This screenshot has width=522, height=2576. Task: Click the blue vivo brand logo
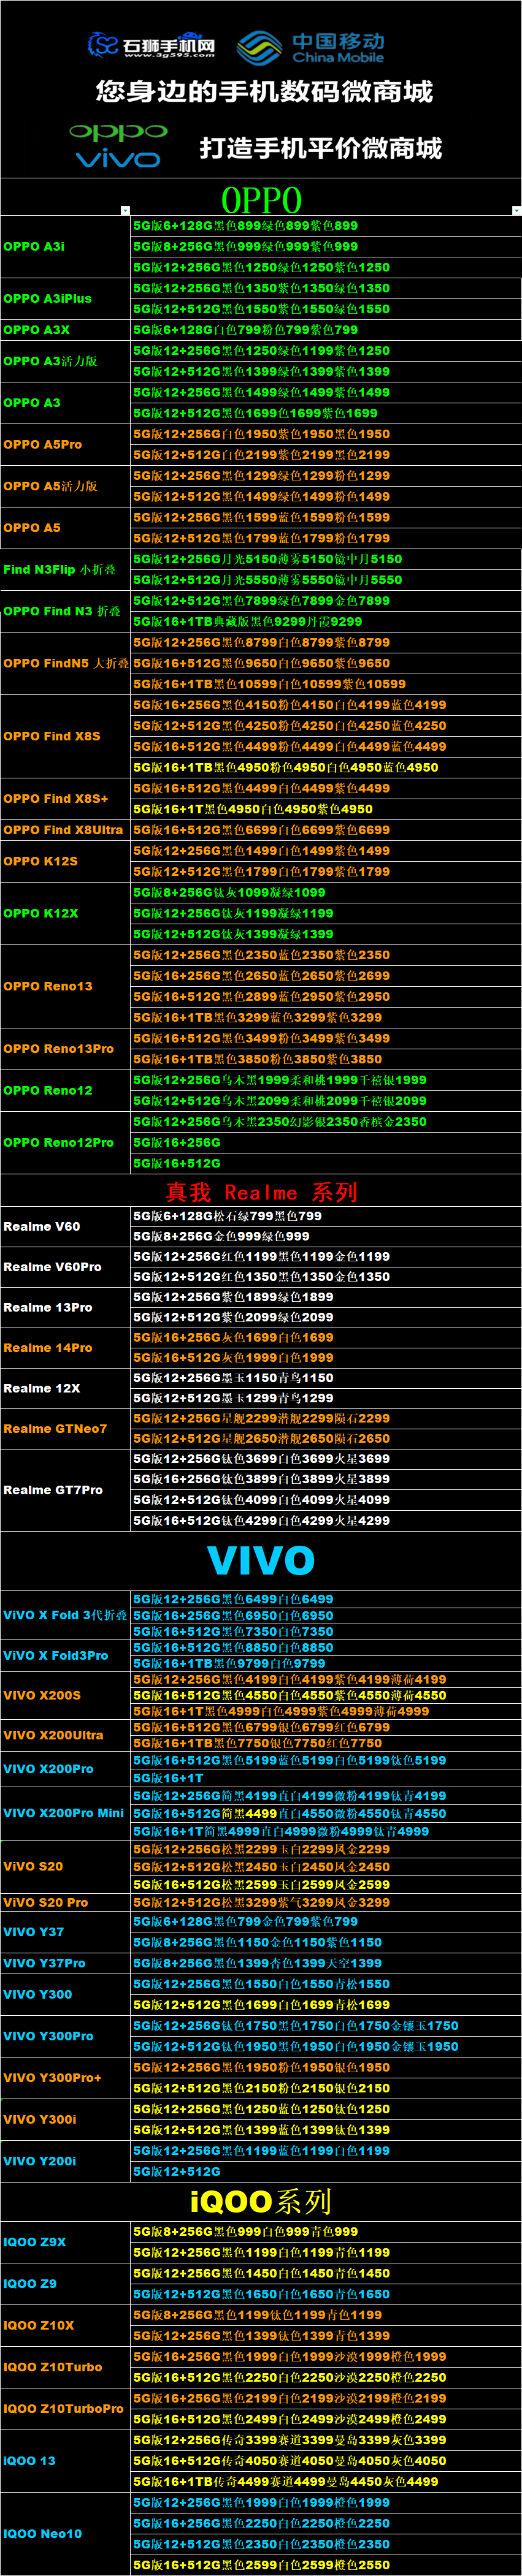coord(118,159)
